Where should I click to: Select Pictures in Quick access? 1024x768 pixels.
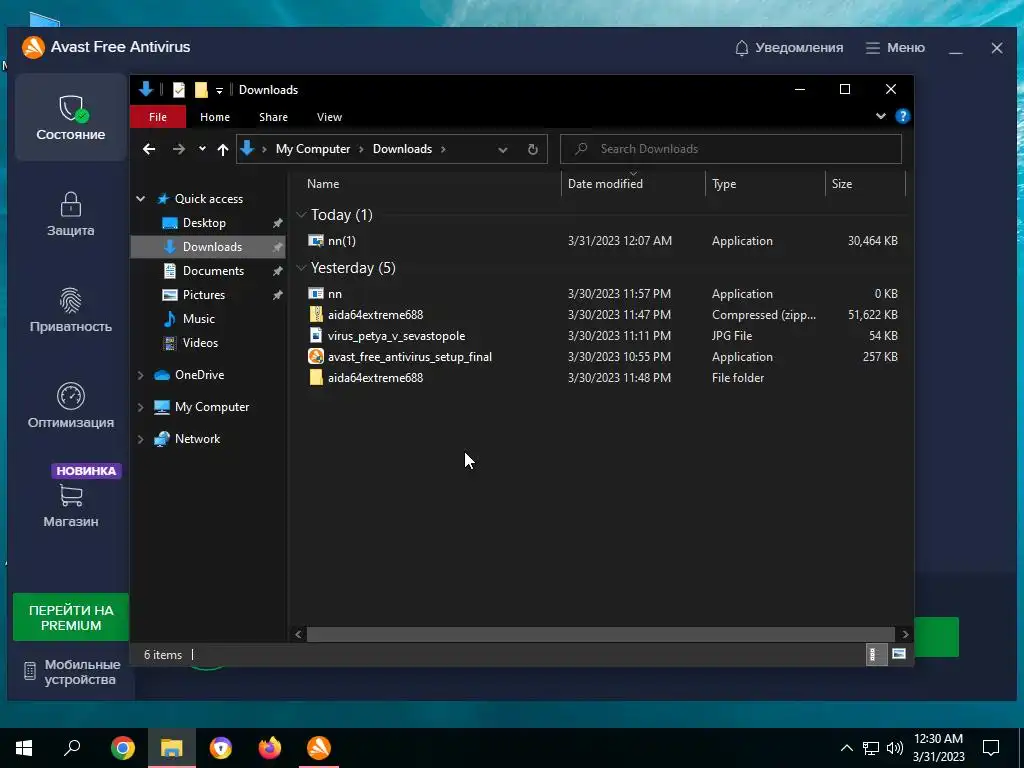(204, 295)
